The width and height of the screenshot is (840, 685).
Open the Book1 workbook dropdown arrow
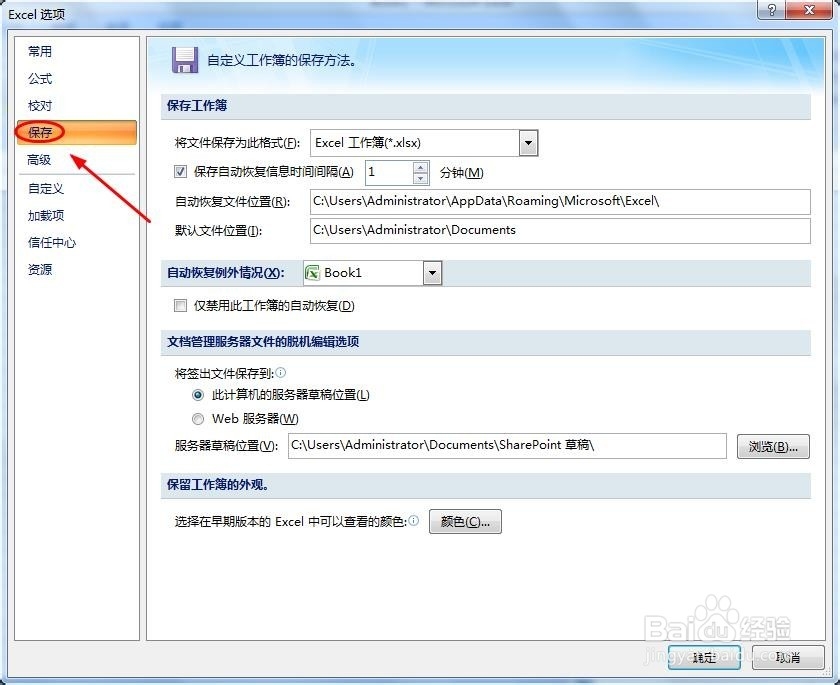tap(432, 273)
